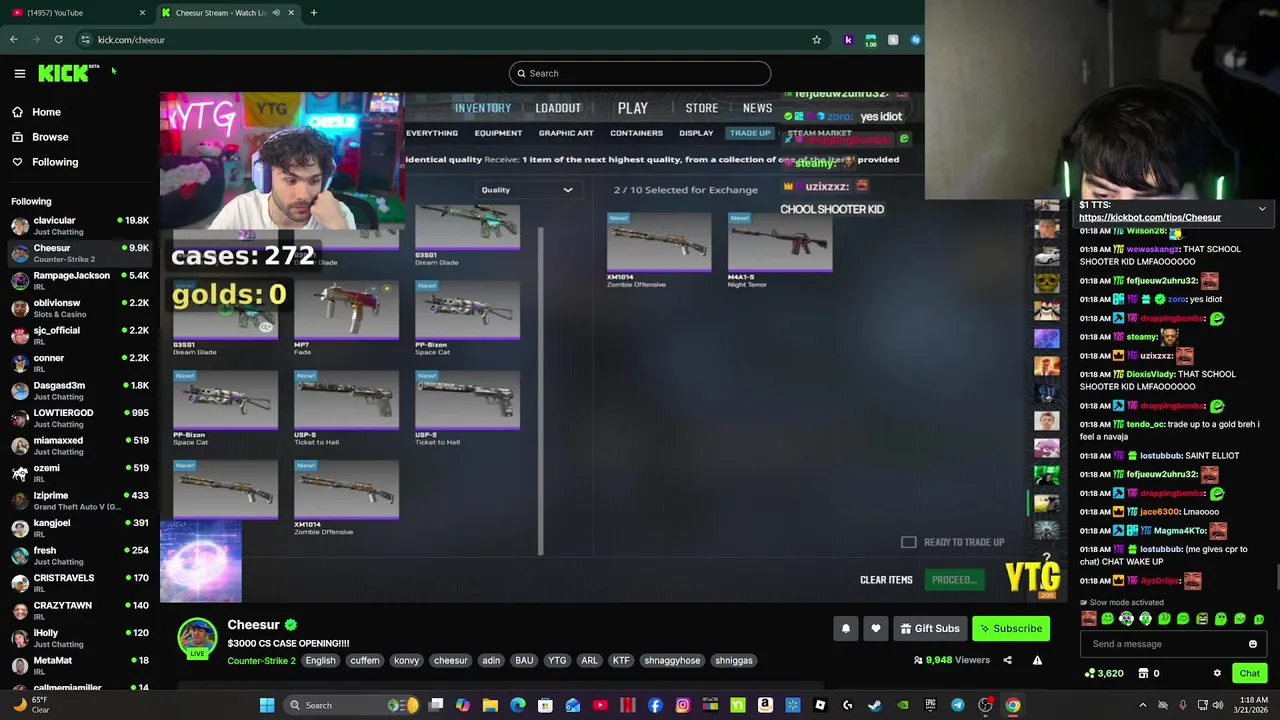Click the 65°F Clear weather widget
The image size is (1280, 720).
click(x=30, y=706)
